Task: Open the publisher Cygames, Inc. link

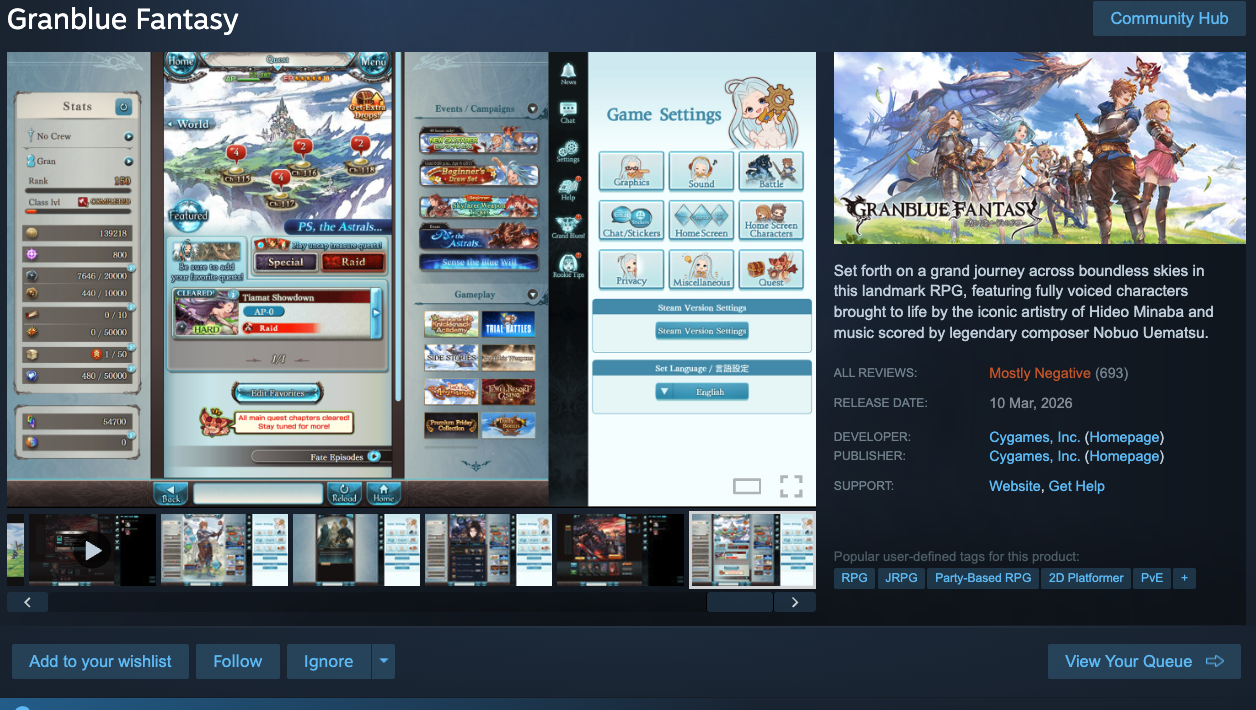Action: click(1034, 456)
